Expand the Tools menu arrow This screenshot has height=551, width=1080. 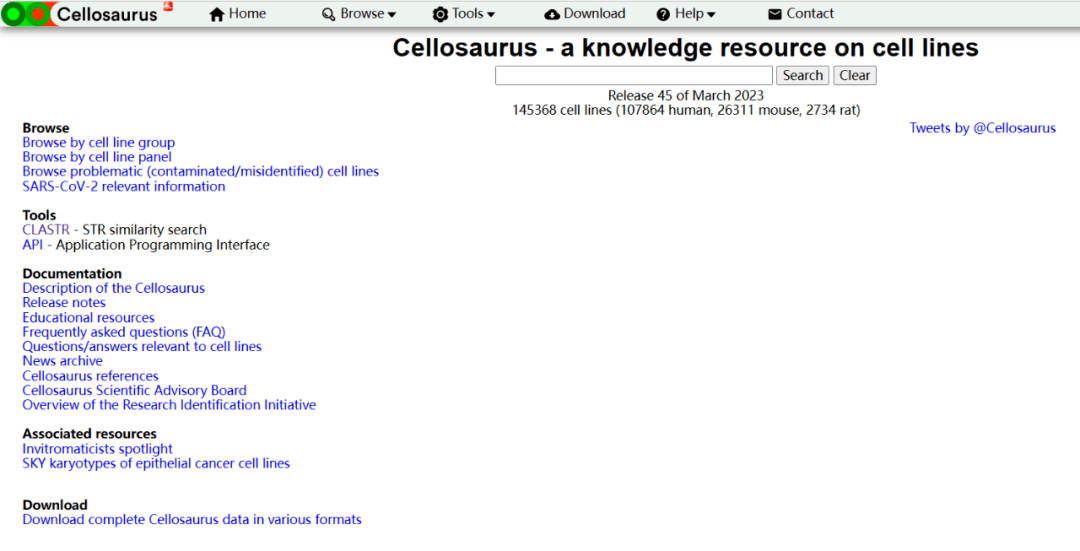point(491,15)
